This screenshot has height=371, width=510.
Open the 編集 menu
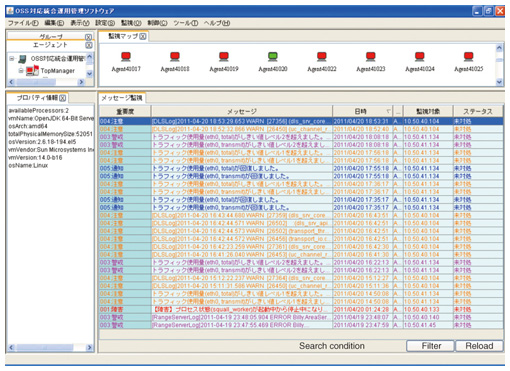[54, 23]
